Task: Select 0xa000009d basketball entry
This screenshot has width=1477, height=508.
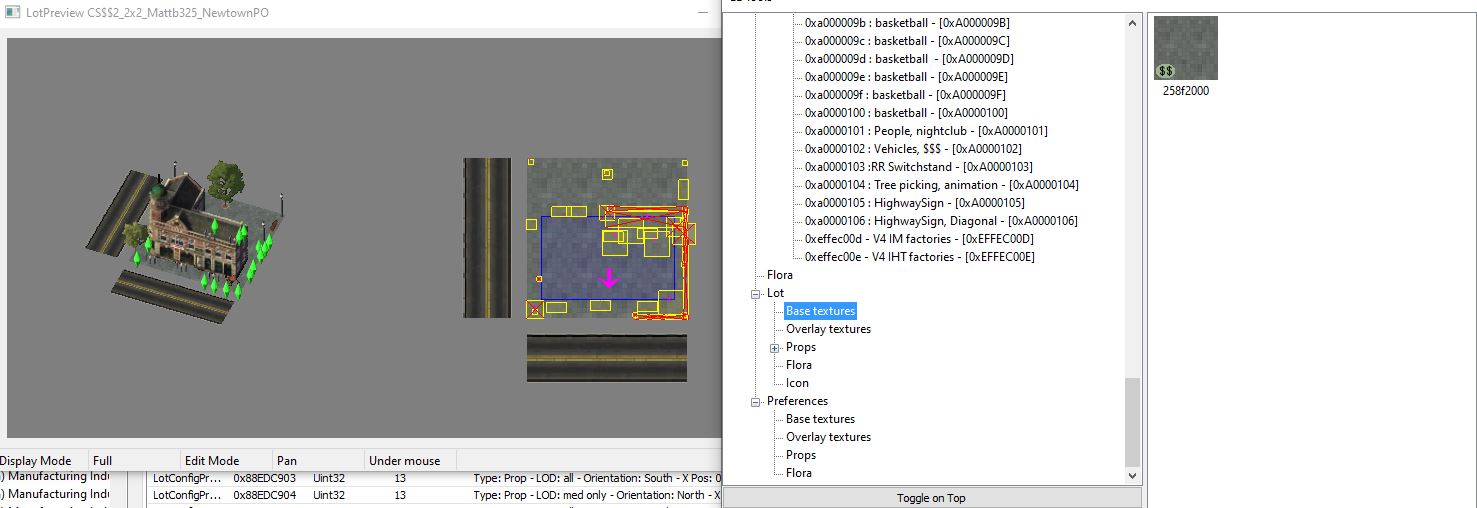Action: (909, 59)
